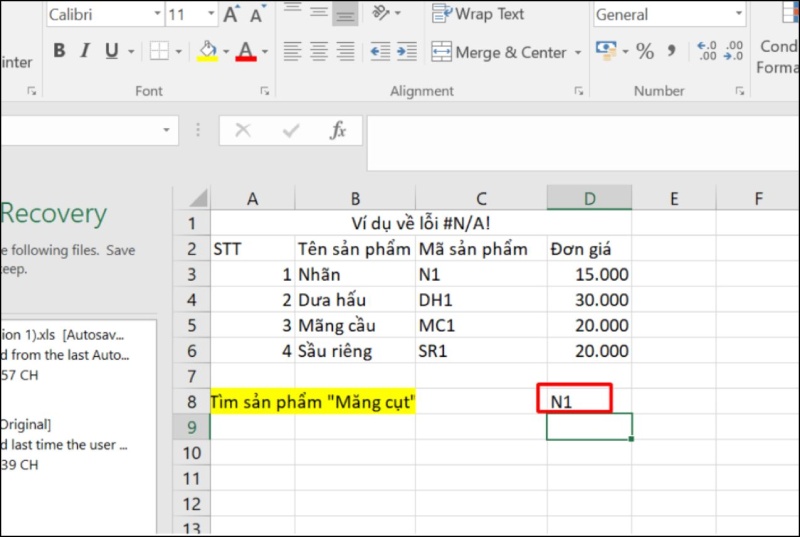Select Middle Align icon
This screenshot has height=537, width=800.
tap(319, 10)
